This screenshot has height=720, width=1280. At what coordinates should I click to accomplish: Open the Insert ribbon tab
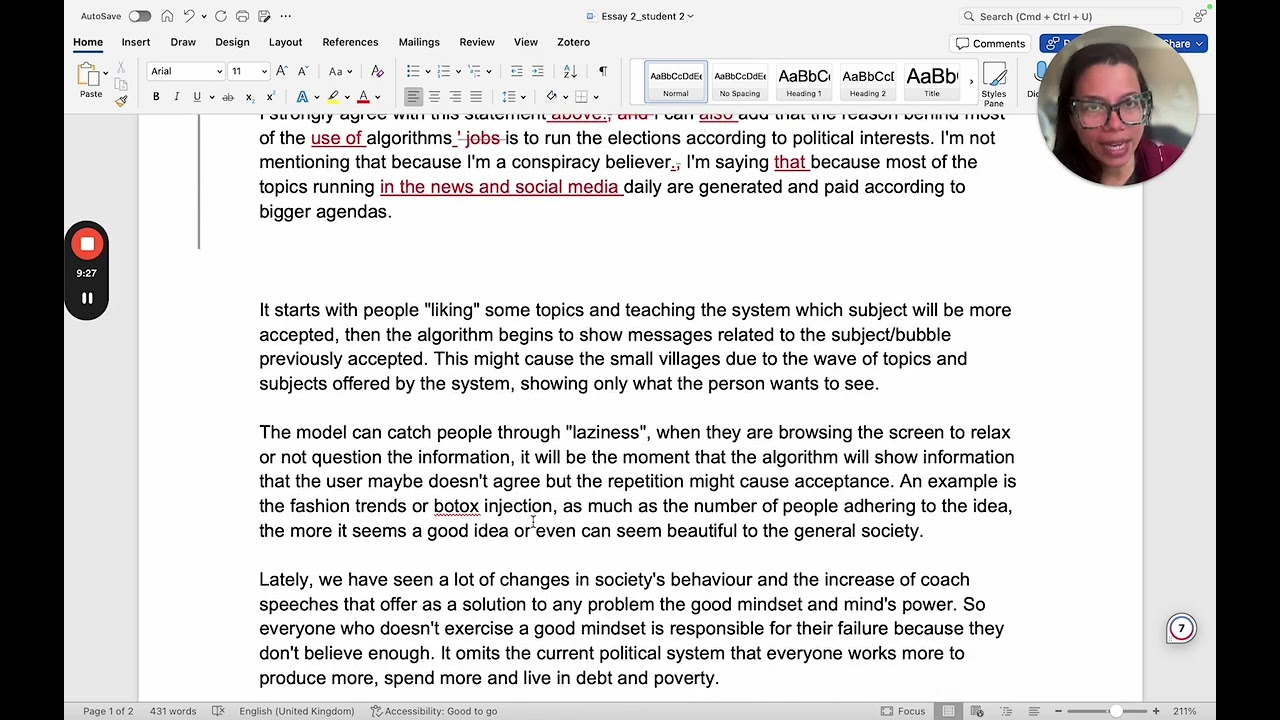pyautogui.click(x=136, y=42)
